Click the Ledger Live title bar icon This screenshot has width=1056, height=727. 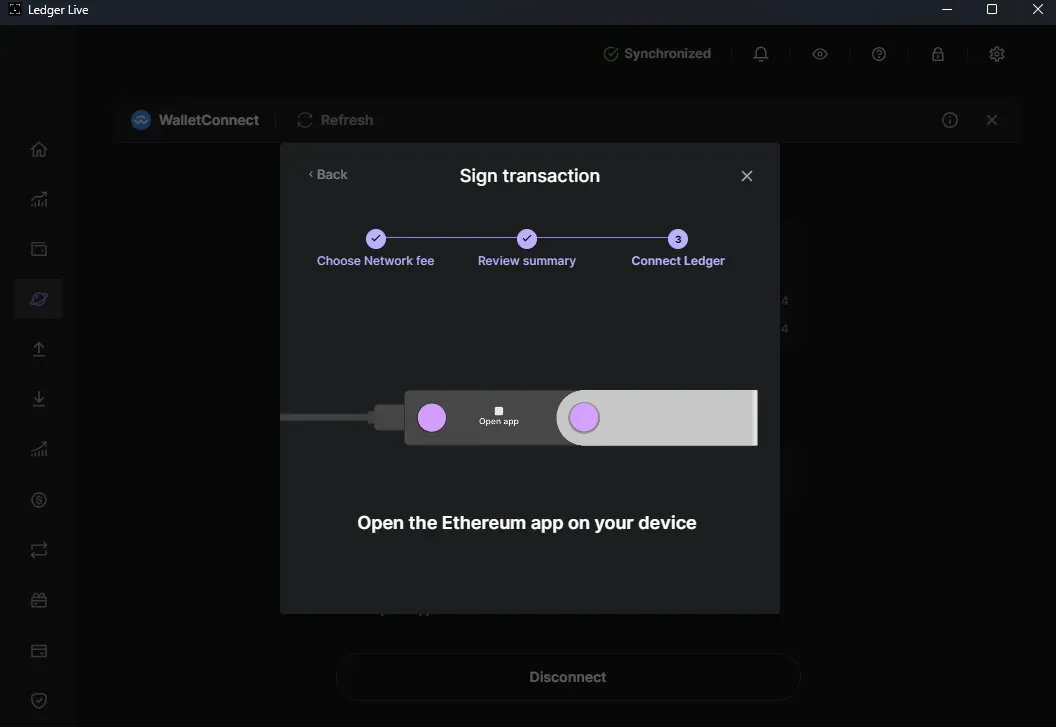pos(15,9)
